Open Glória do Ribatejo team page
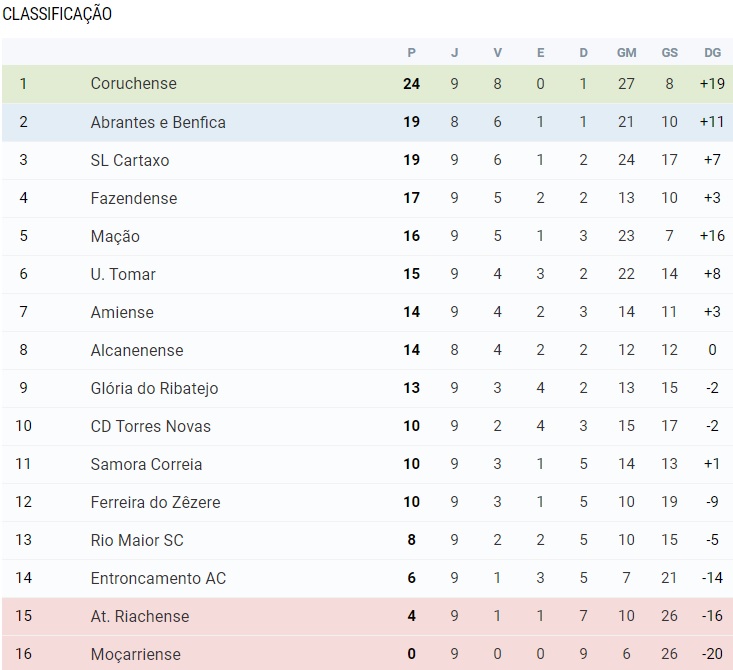 pyautogui.click(x=154, y=388)
